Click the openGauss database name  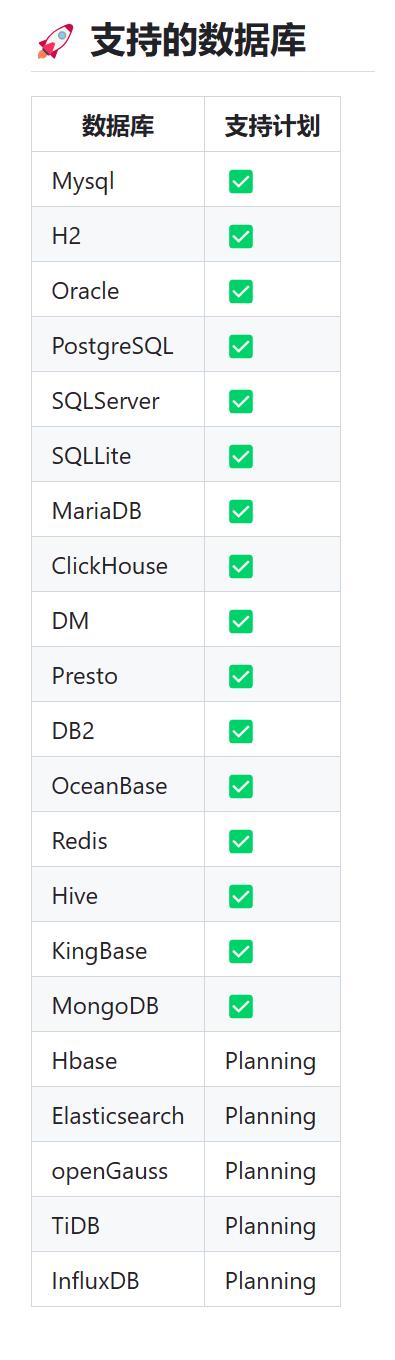pos(110,1172)
